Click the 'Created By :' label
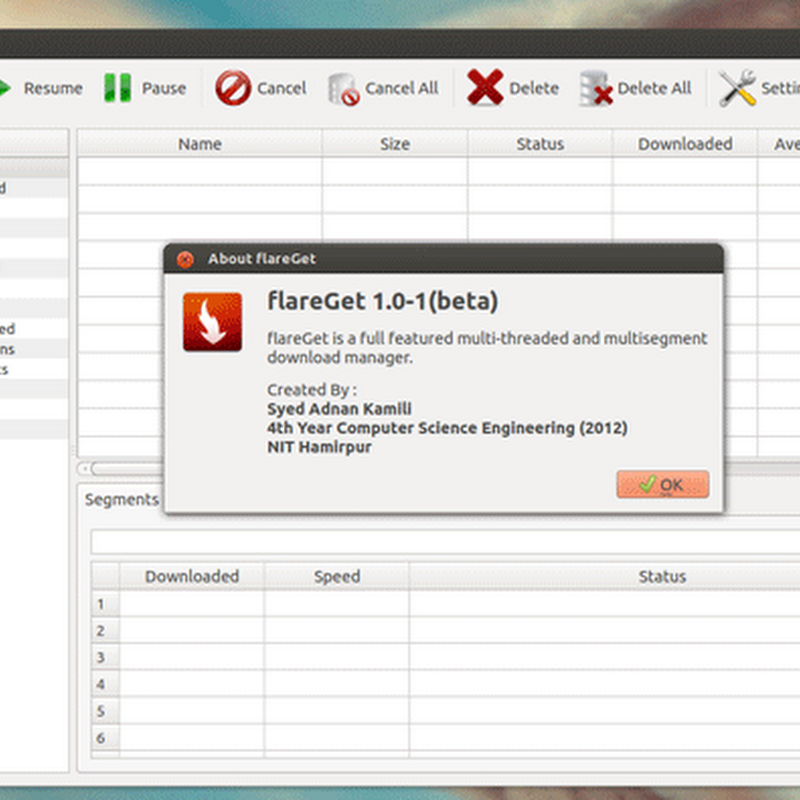This screenshot has width=800, height=800. click(x=312, y=390)
